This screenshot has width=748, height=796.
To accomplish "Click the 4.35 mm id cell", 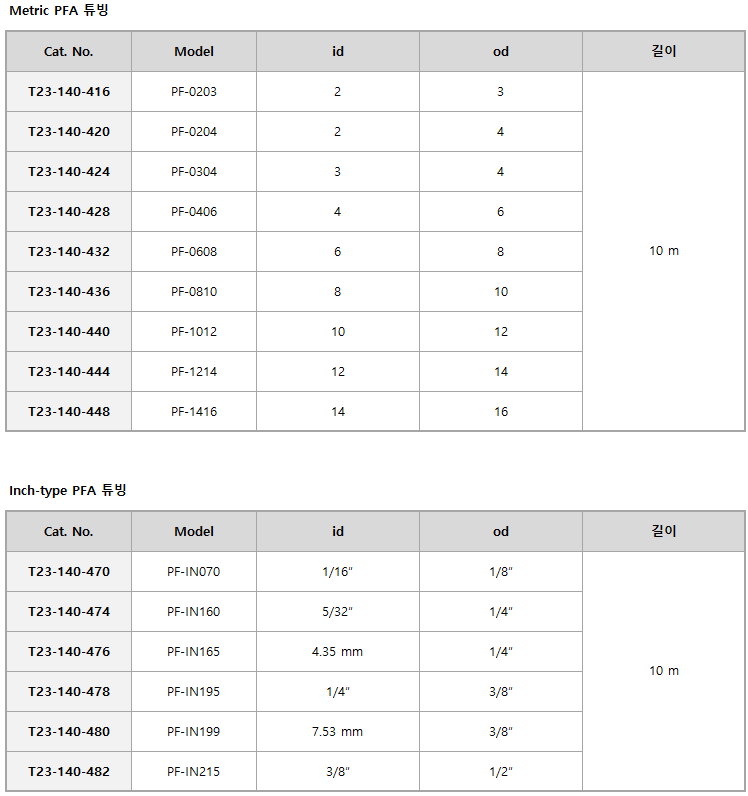I will (x=338, y=652).
